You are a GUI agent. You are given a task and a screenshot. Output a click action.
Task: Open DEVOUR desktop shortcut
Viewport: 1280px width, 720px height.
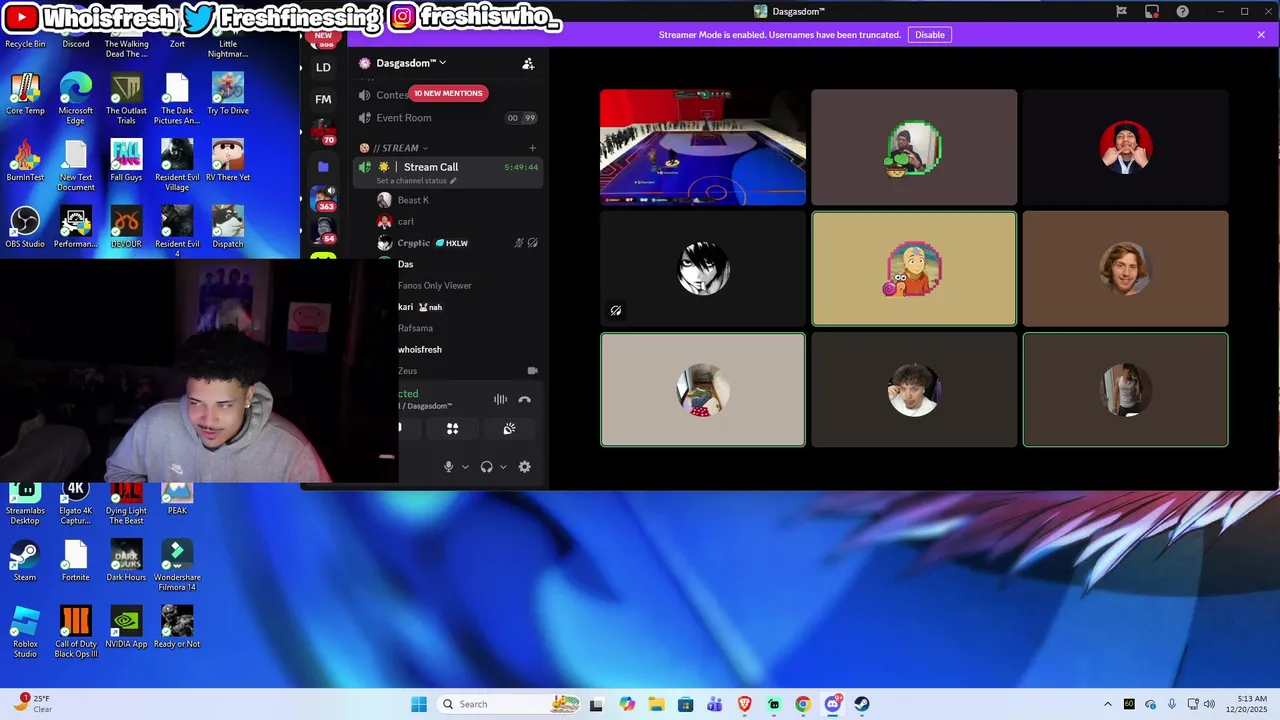(x=126, y=227)
